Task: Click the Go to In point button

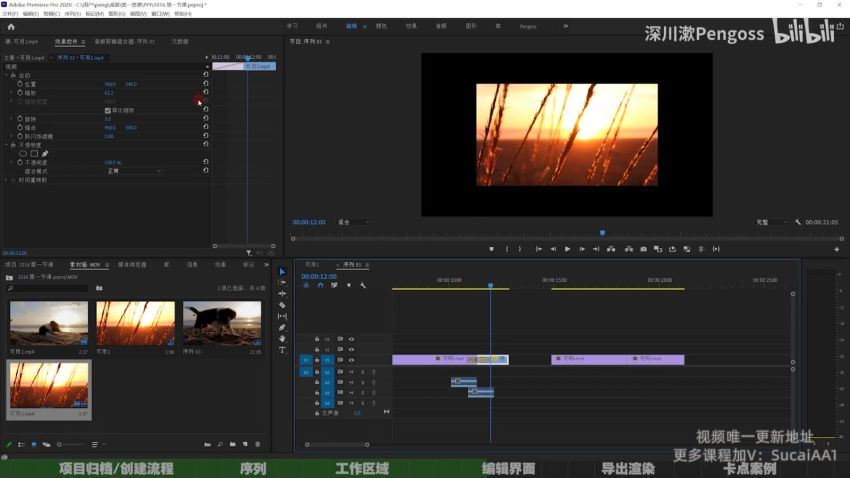Action: coord(539,249)
